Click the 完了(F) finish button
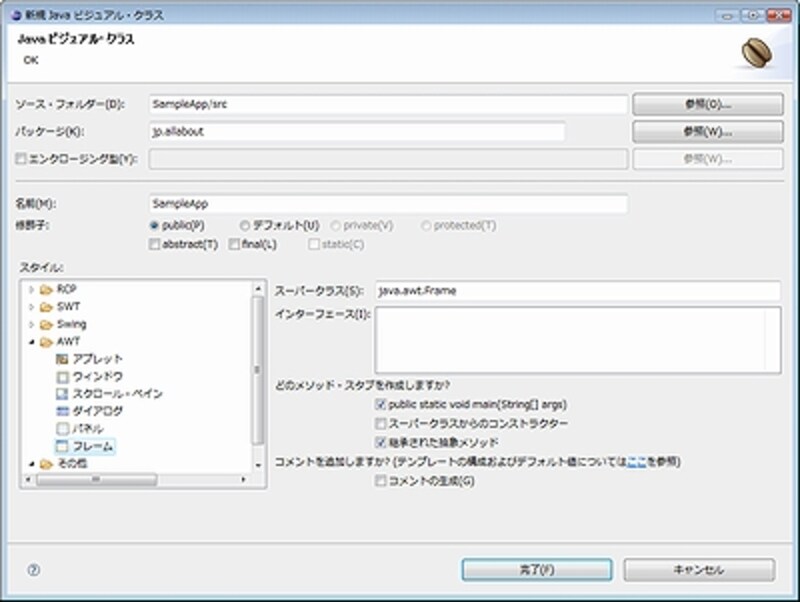This screenshot has height=602, width=800. [x=536, y=570]
